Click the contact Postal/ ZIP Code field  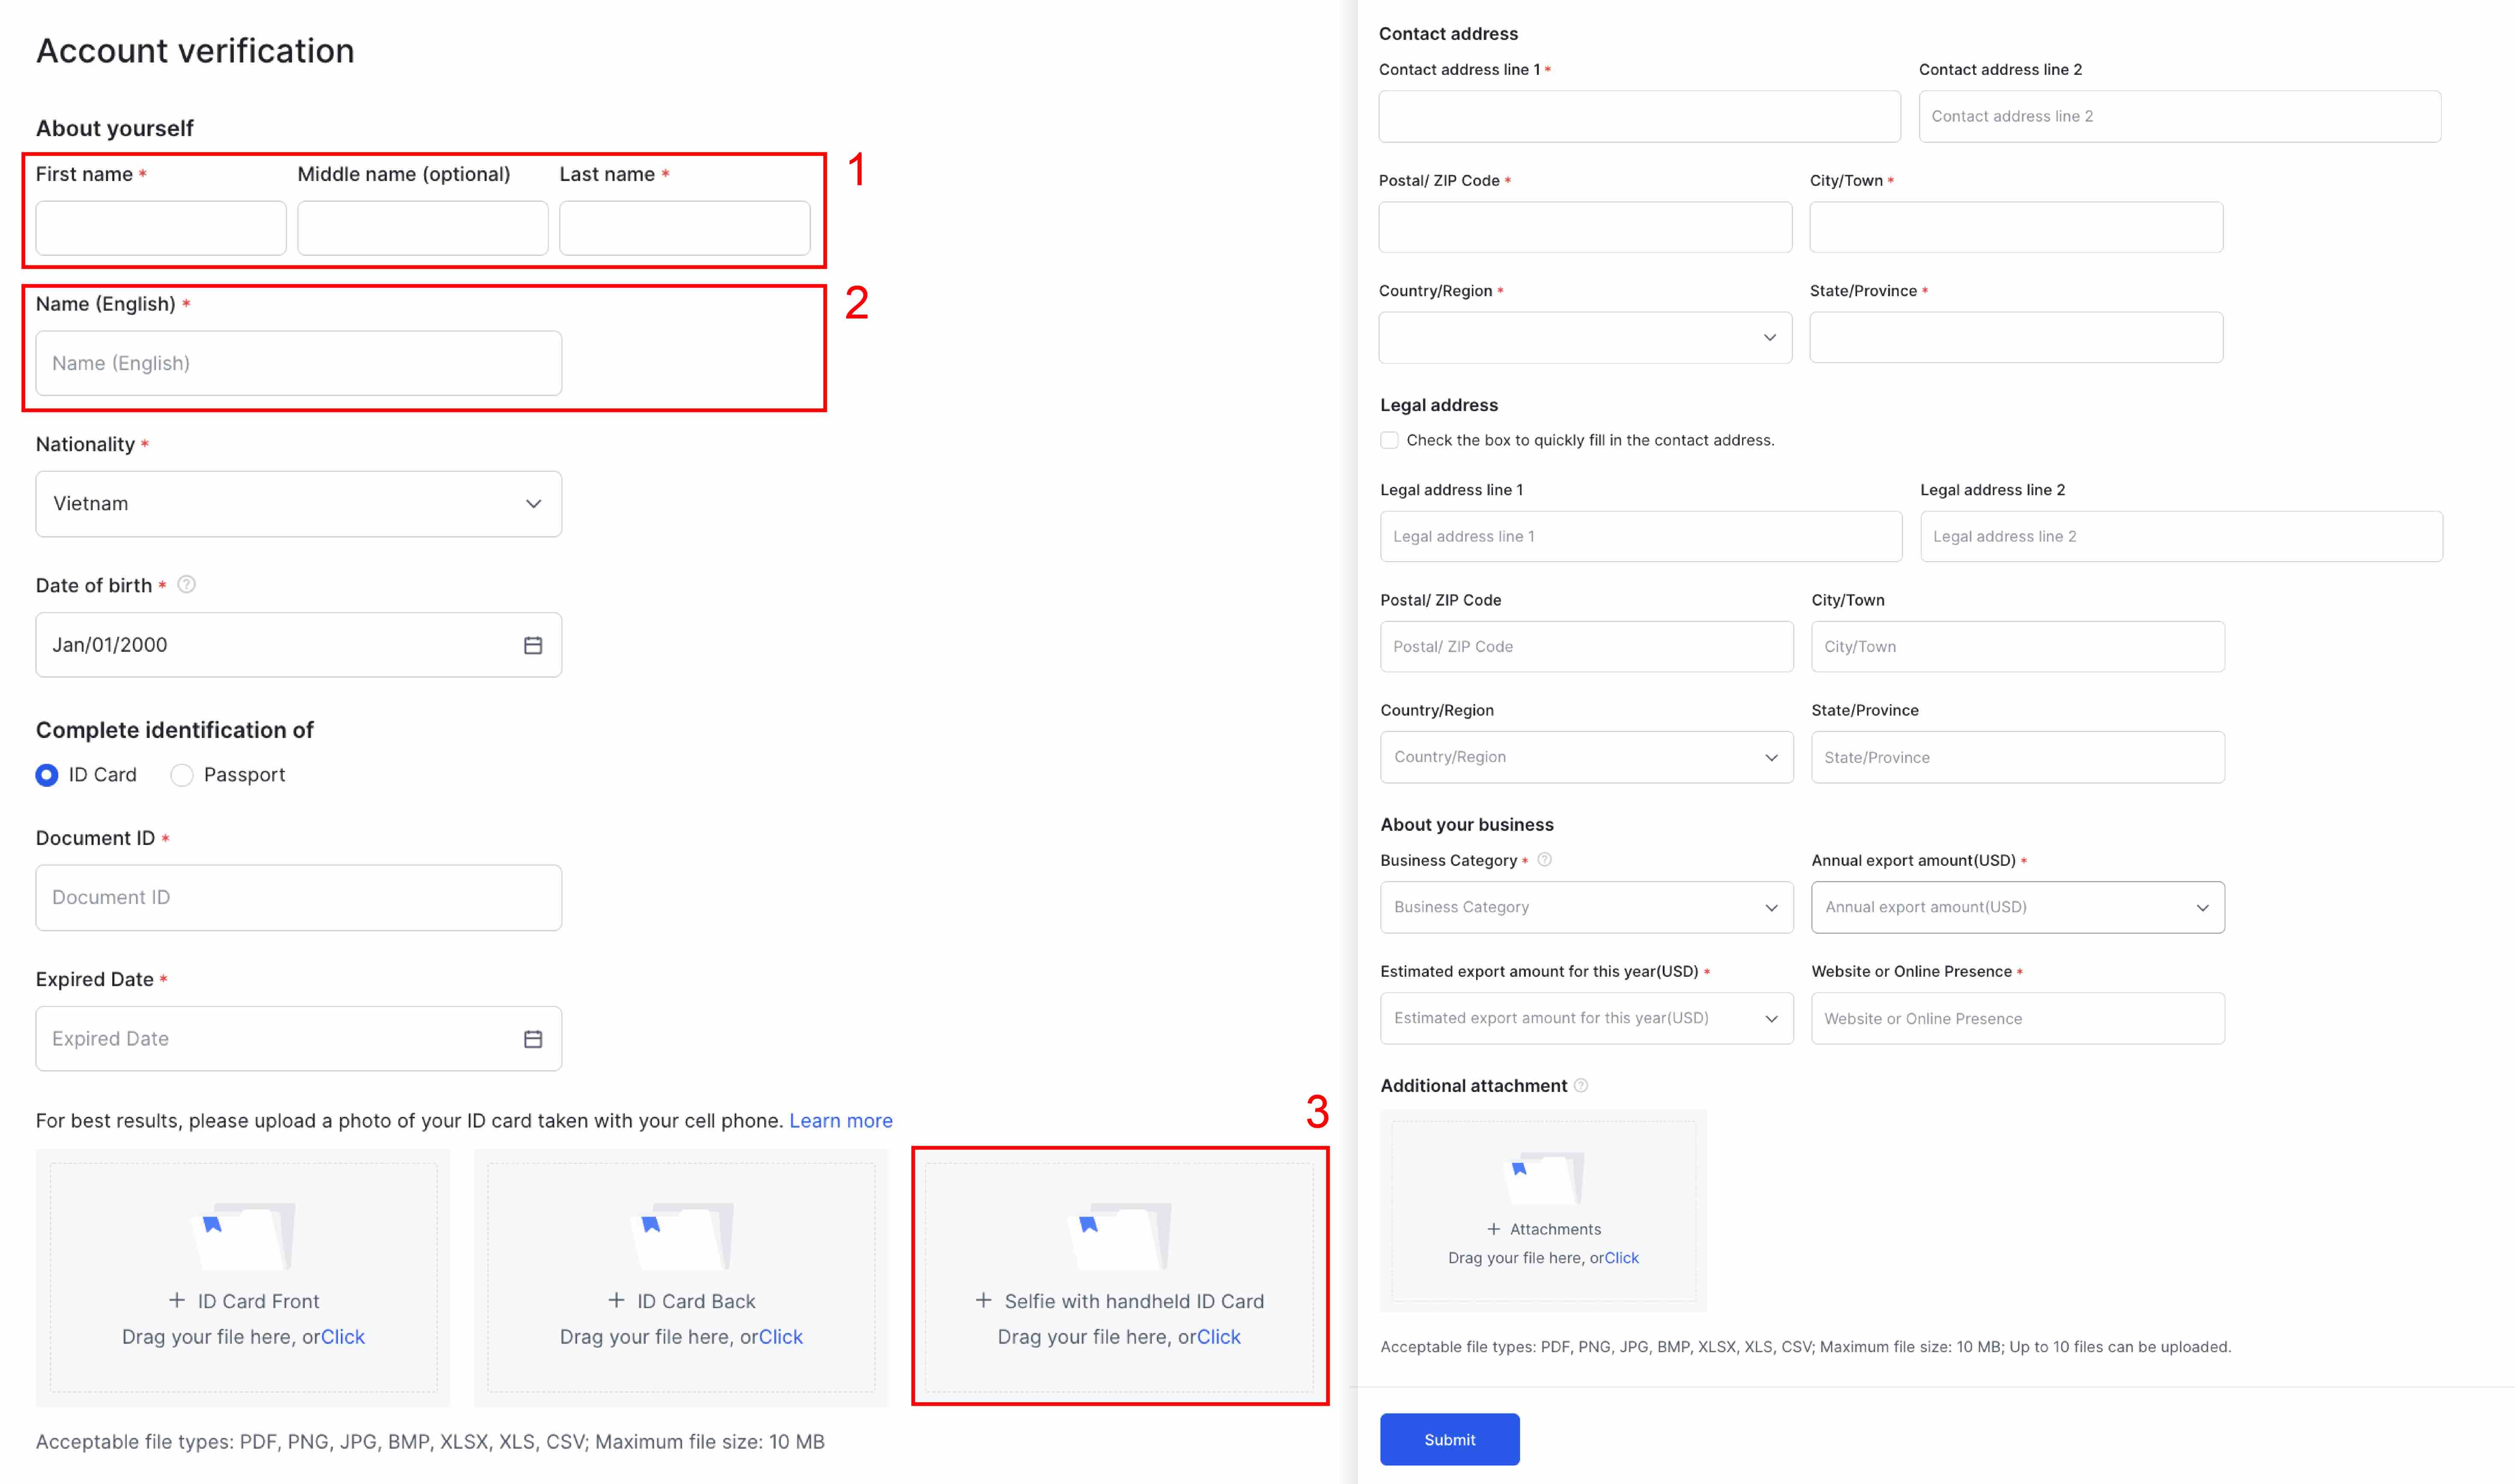click(1585, 227)
